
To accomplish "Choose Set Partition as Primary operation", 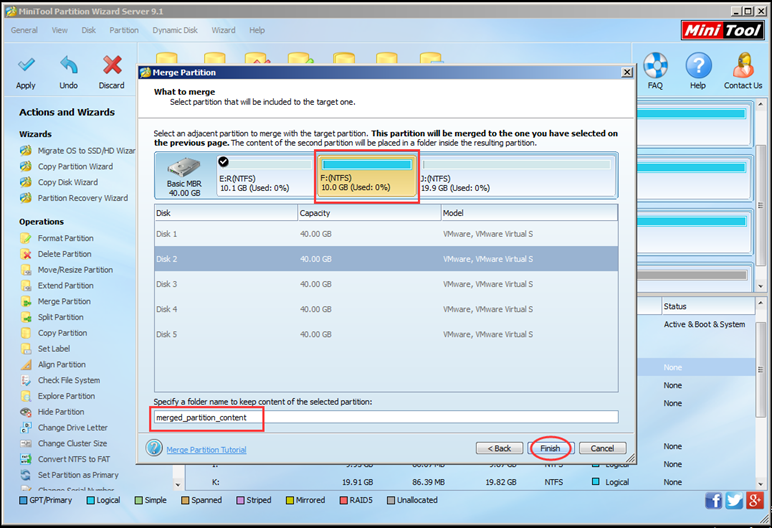I will click(x=70, y=475).
